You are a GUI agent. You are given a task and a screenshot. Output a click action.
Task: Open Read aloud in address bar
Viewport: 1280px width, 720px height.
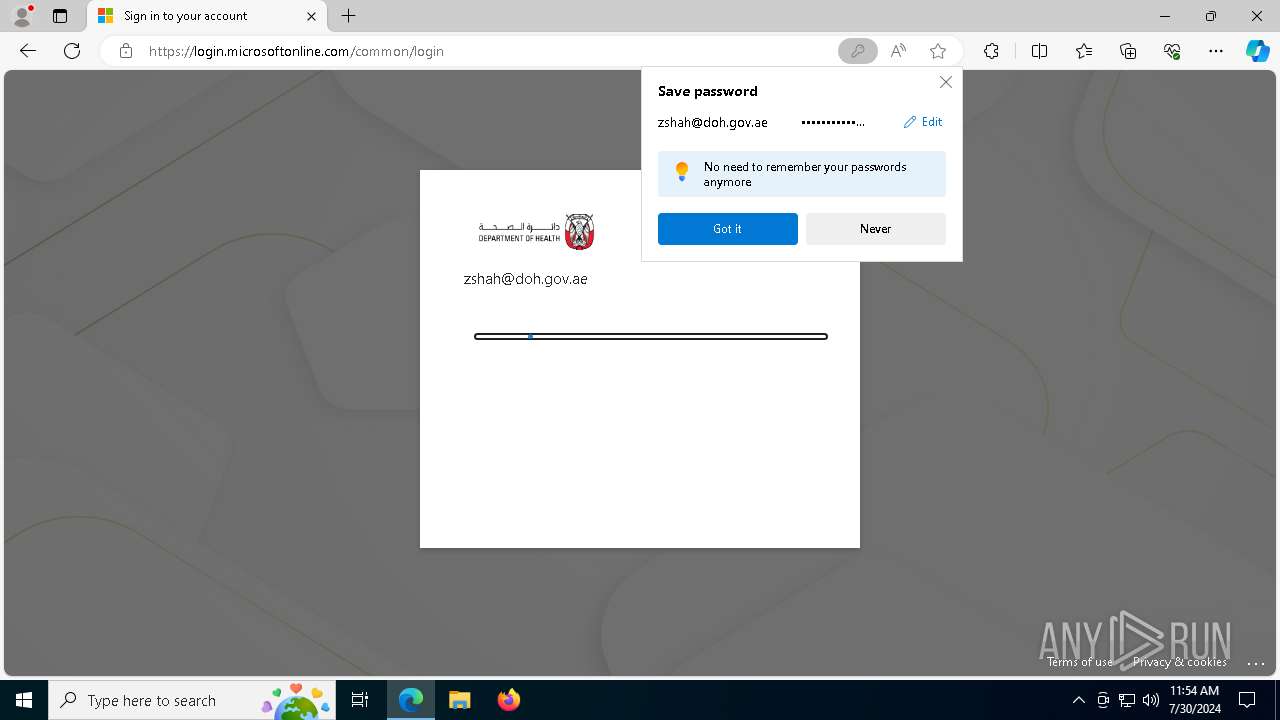pyautogui.click(x=898, y=51)
